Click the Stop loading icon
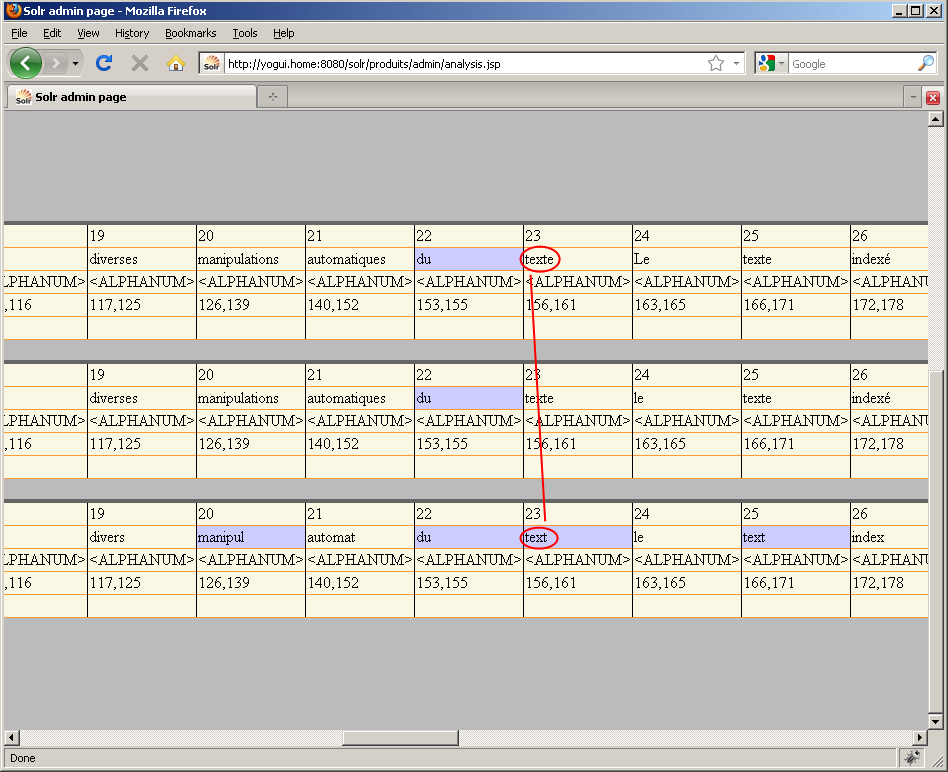The width and height of the screenshot is (948, 772). 140,63
